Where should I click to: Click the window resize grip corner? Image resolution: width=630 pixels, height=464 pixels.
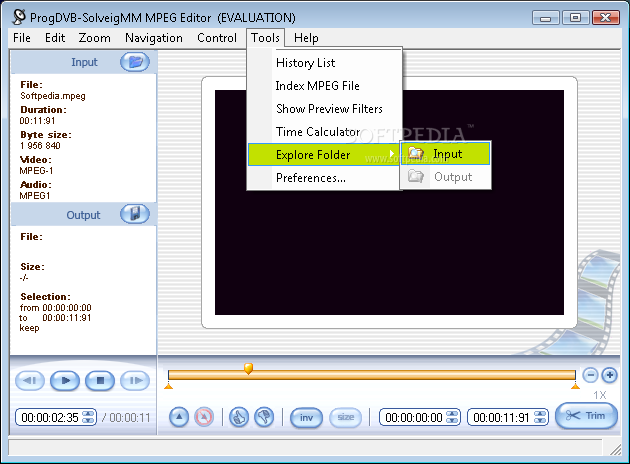615,450
